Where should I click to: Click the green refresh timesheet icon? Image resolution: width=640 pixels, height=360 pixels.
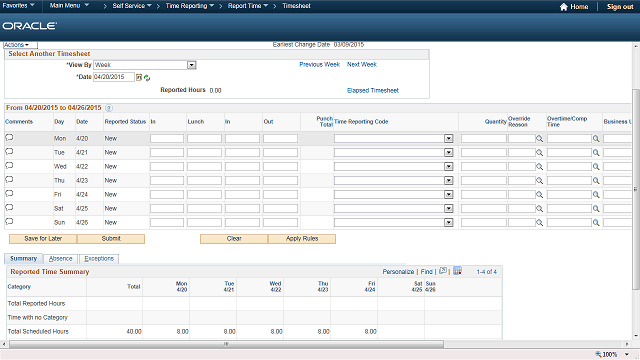tap(147, 78)
